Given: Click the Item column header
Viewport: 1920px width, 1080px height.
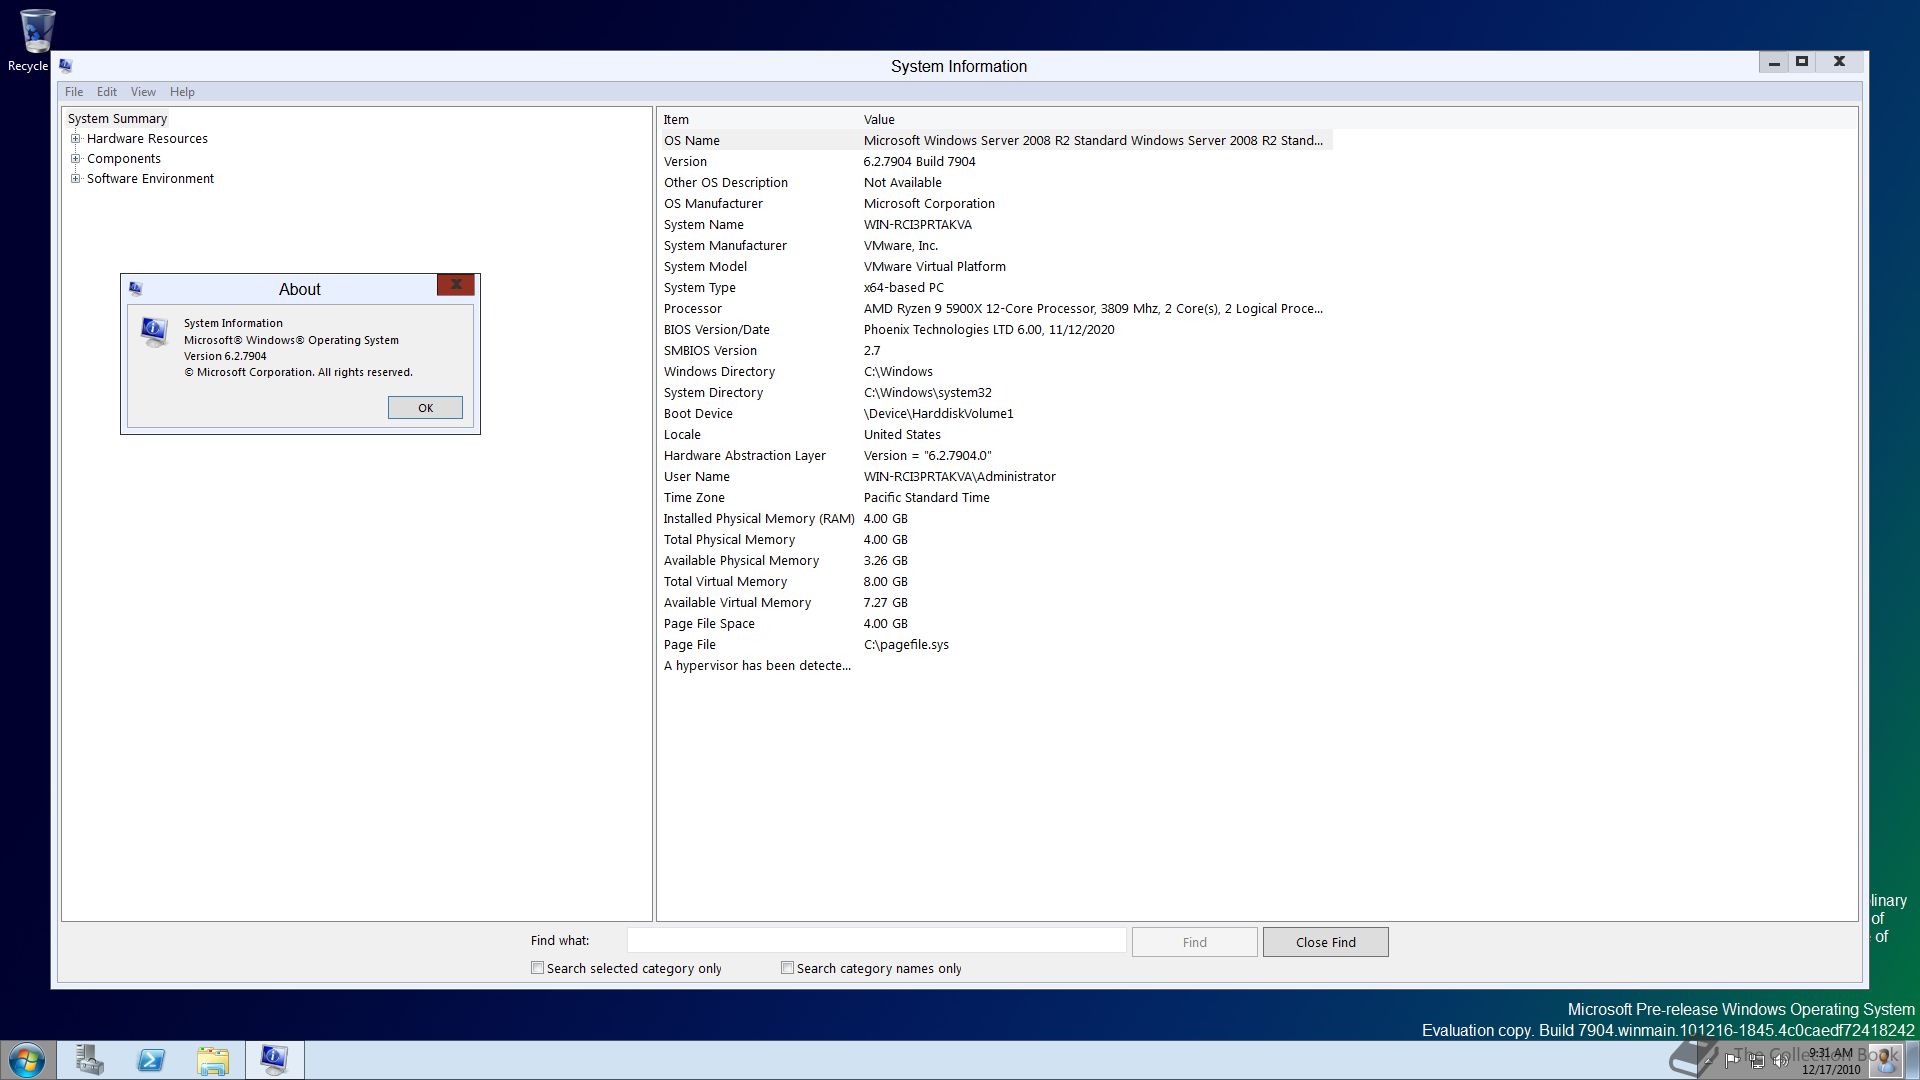Looking at the screenshot, I should [x=758, y=119].
